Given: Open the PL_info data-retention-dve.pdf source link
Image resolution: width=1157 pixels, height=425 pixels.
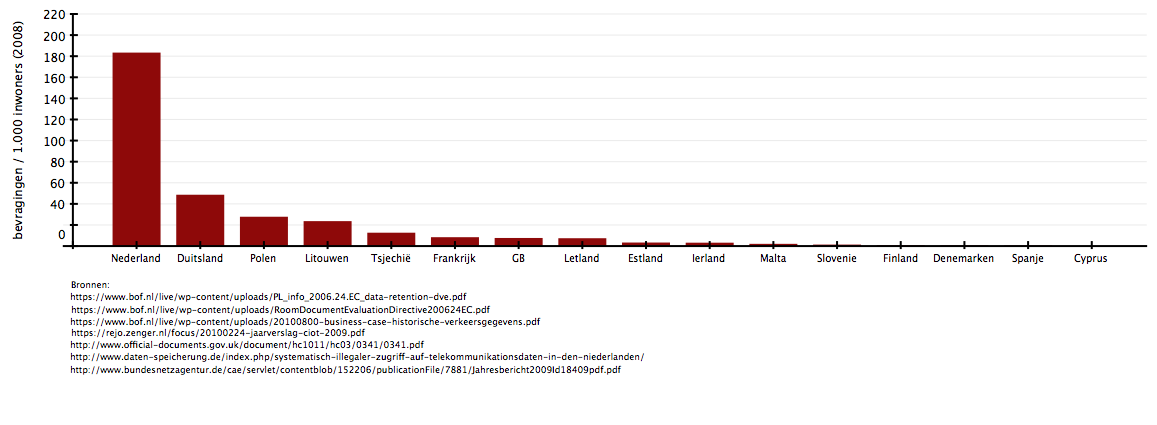Looking at the screenshot, I should point(268,297).
